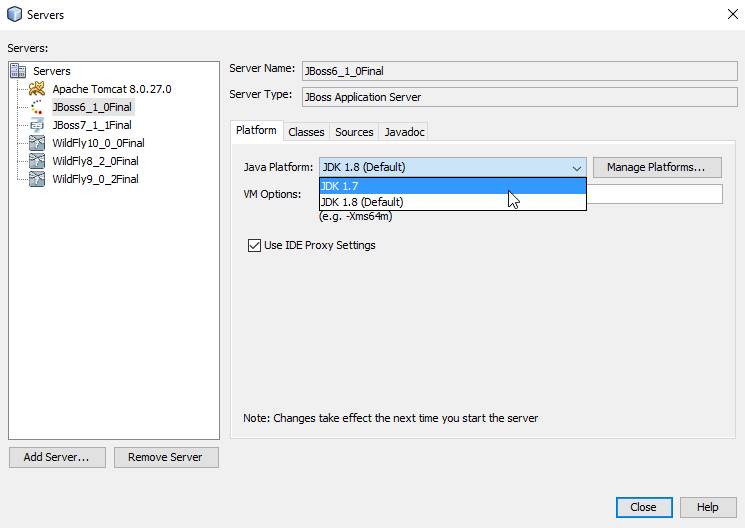Close the Servers dialog via Close button
This screenshot has width=745, height=528.
click(x=644, y=508)
